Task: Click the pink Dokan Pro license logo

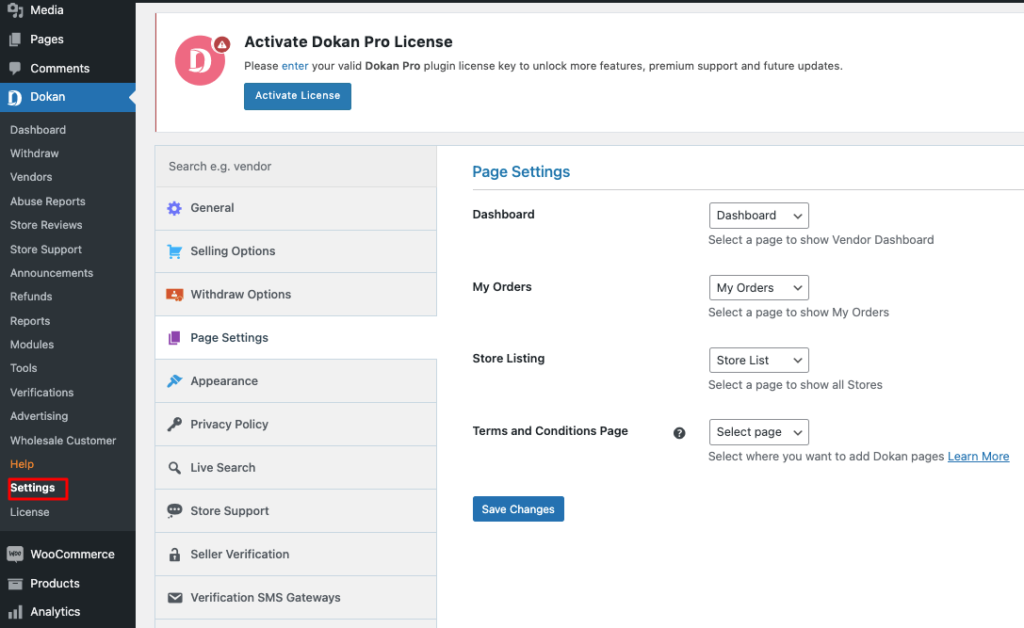Action: tap(200, 61)
